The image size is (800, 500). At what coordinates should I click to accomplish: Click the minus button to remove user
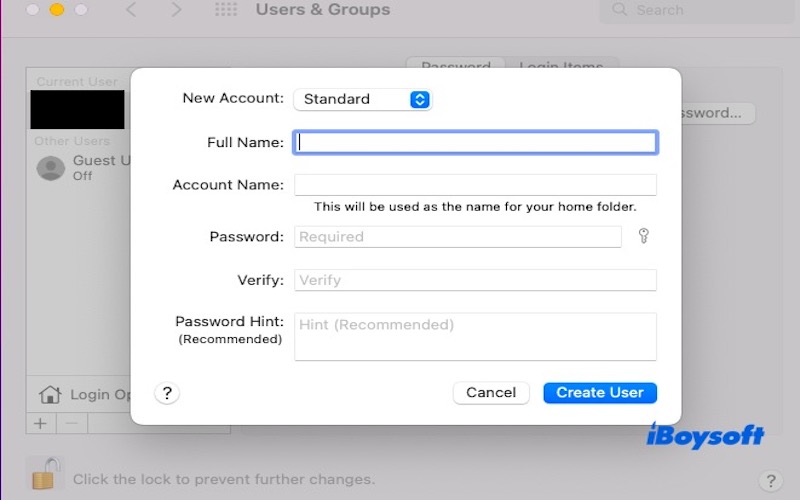coord(70,423)
